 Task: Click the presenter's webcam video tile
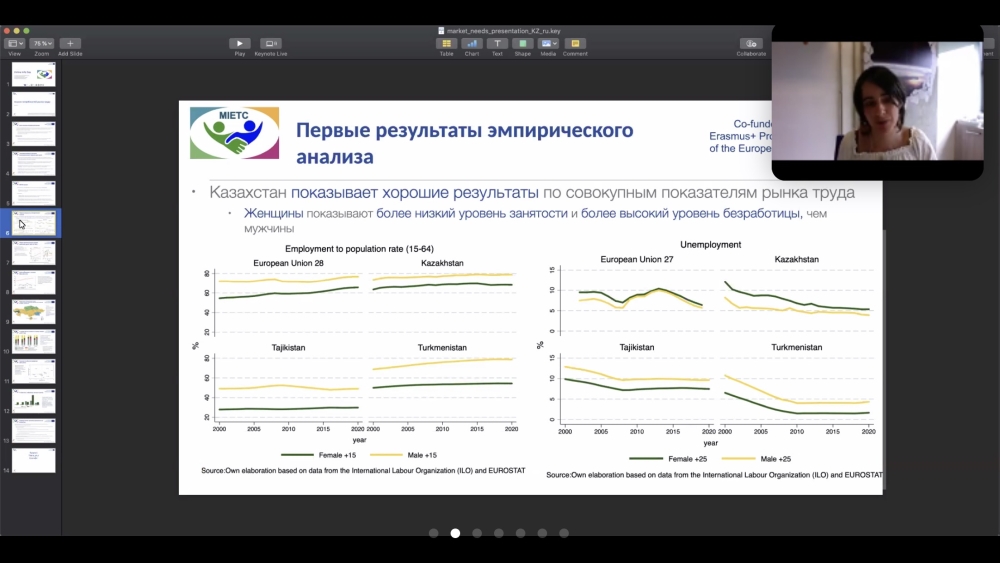click(x=877, y=103)
